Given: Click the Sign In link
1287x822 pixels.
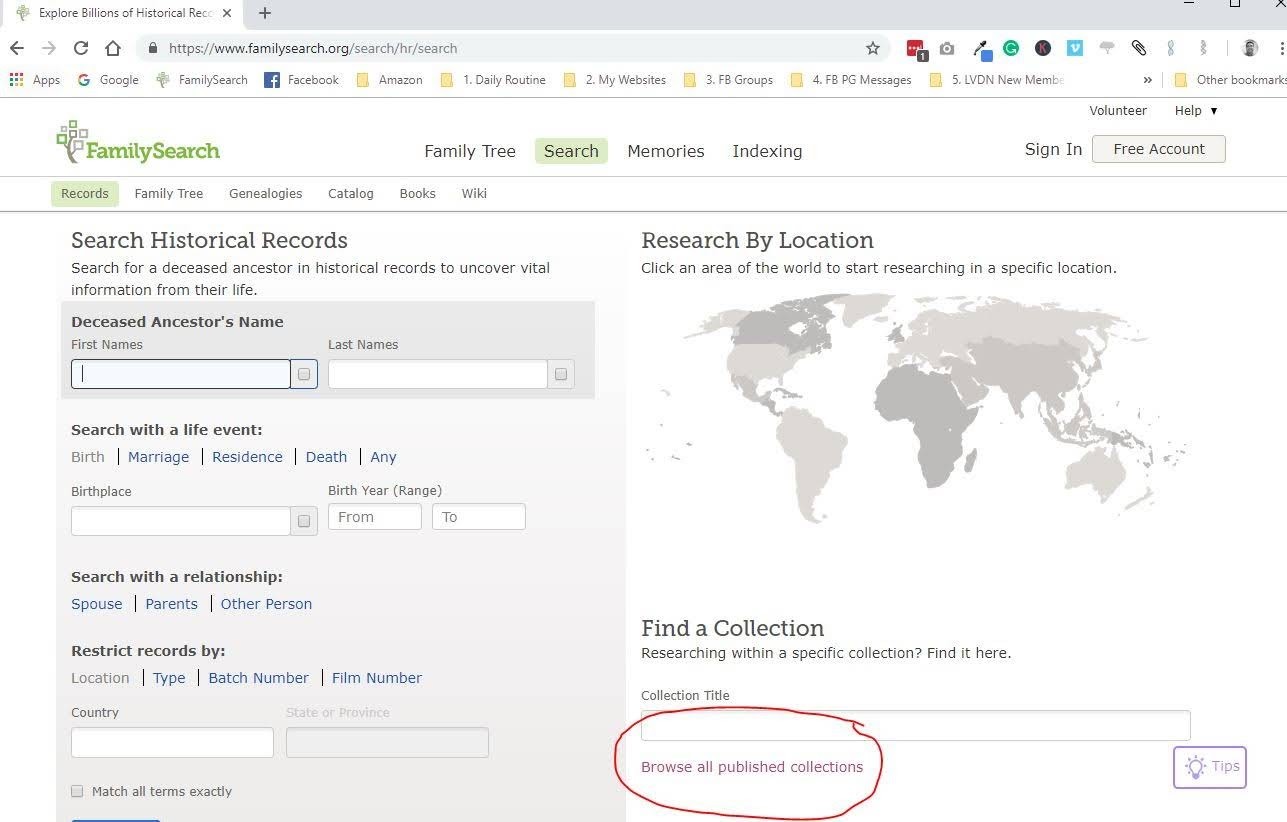Looking at the screenshot, I should [x=1053, y=149].
